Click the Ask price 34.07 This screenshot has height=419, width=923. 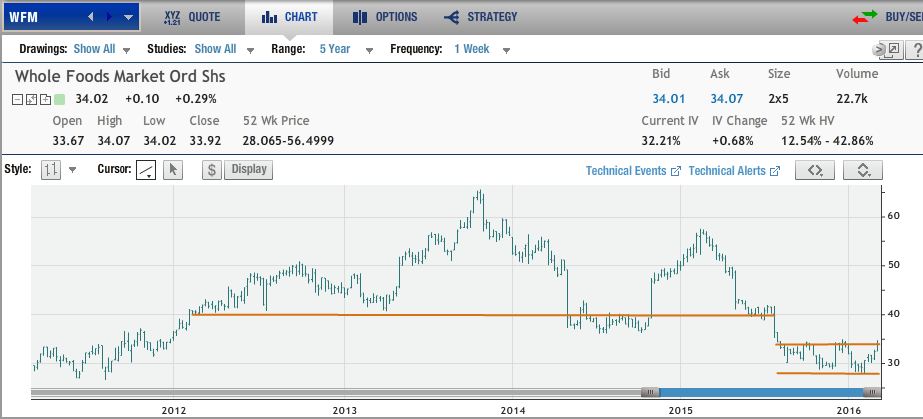726,99
